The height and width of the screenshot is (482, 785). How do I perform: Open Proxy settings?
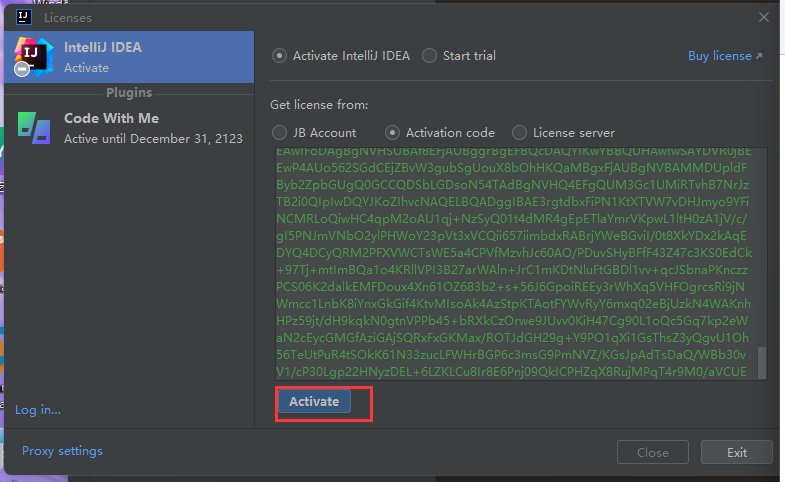pos(62,451)
